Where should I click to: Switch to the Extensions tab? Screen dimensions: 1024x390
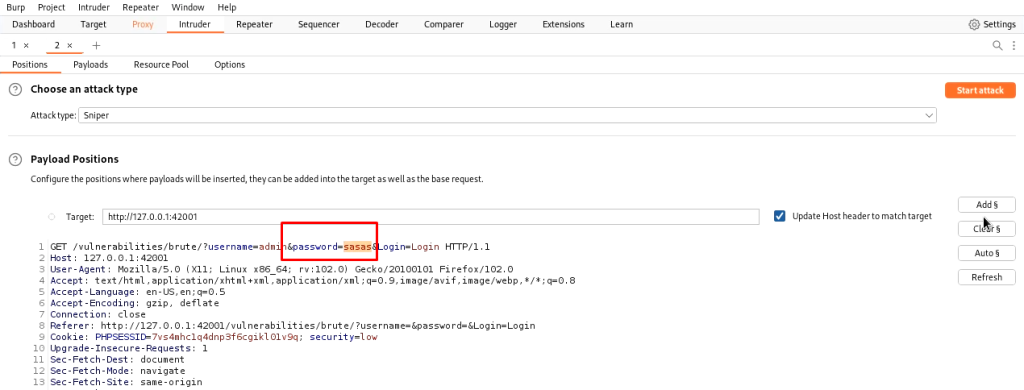pos(563,24)
